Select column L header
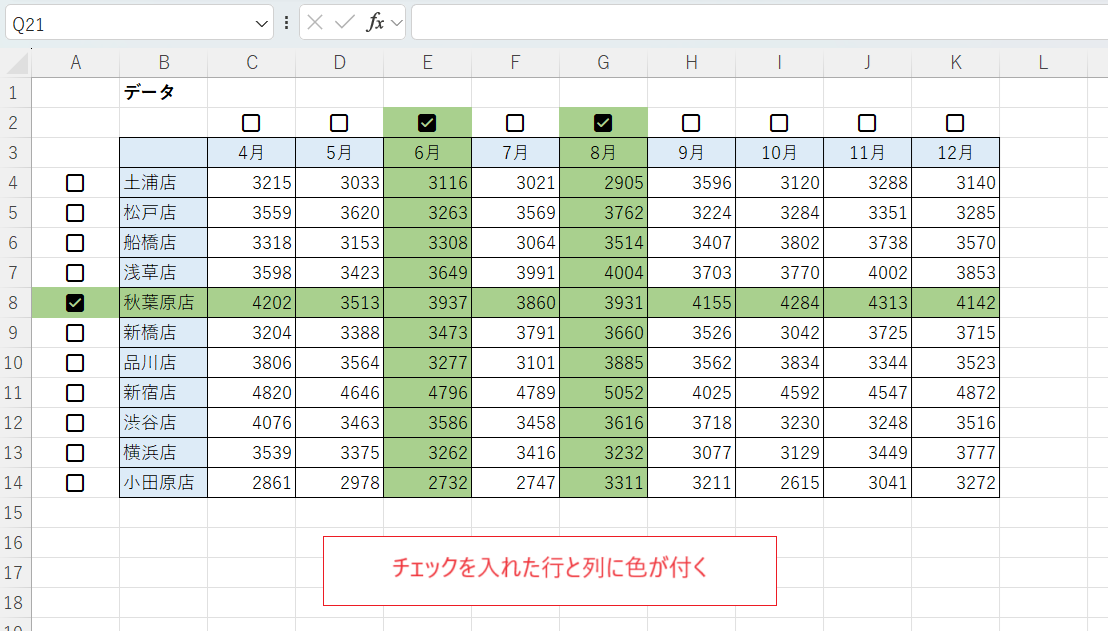1108x631 pixels. (1043, 63)
